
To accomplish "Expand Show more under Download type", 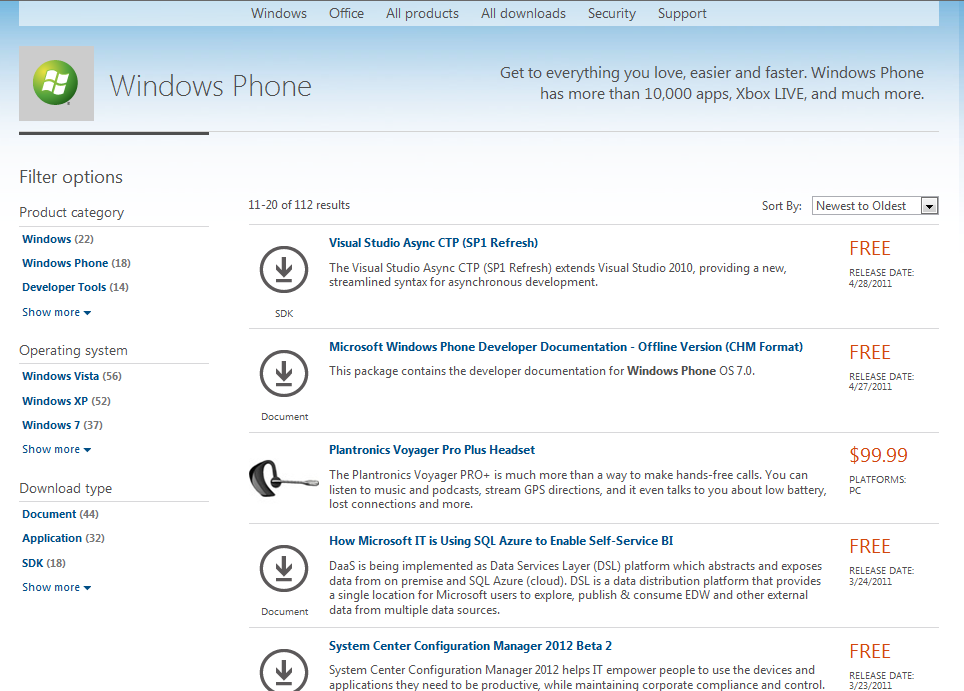I will (x=56, y=587).
